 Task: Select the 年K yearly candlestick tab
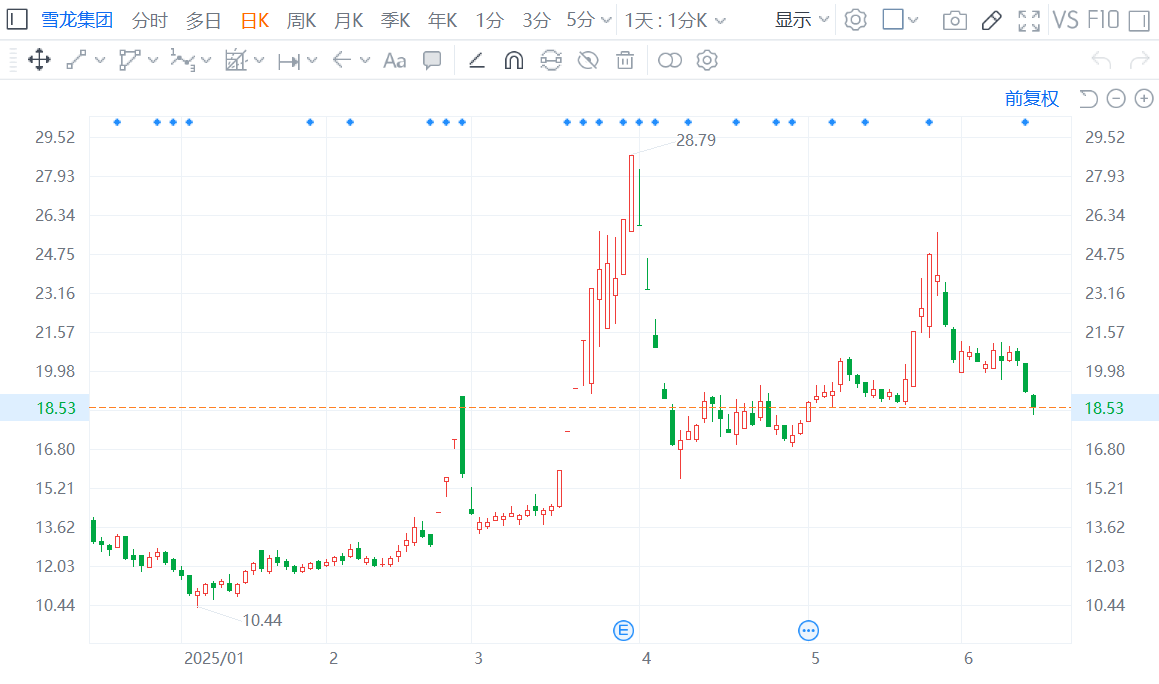[x=443, y=20]
